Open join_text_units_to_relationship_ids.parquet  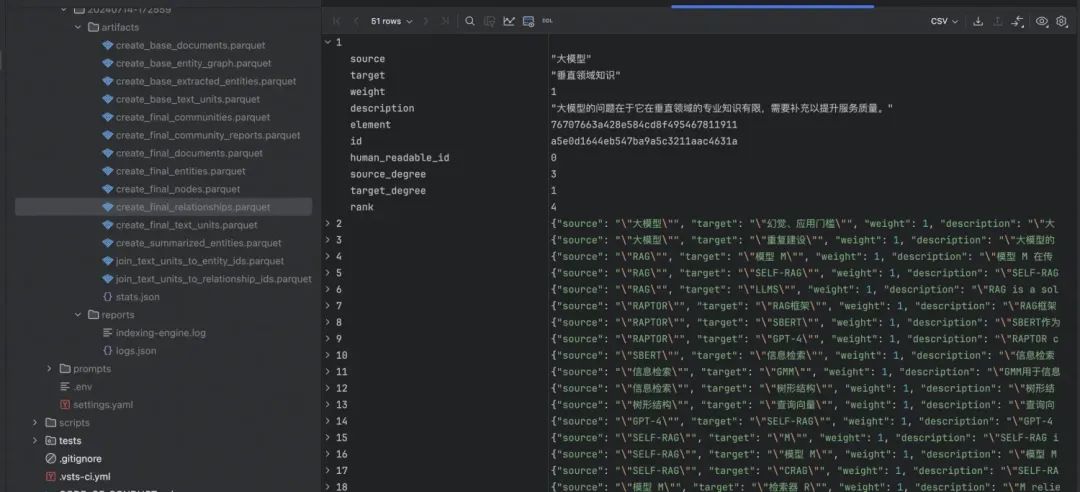tap(214, 279)
